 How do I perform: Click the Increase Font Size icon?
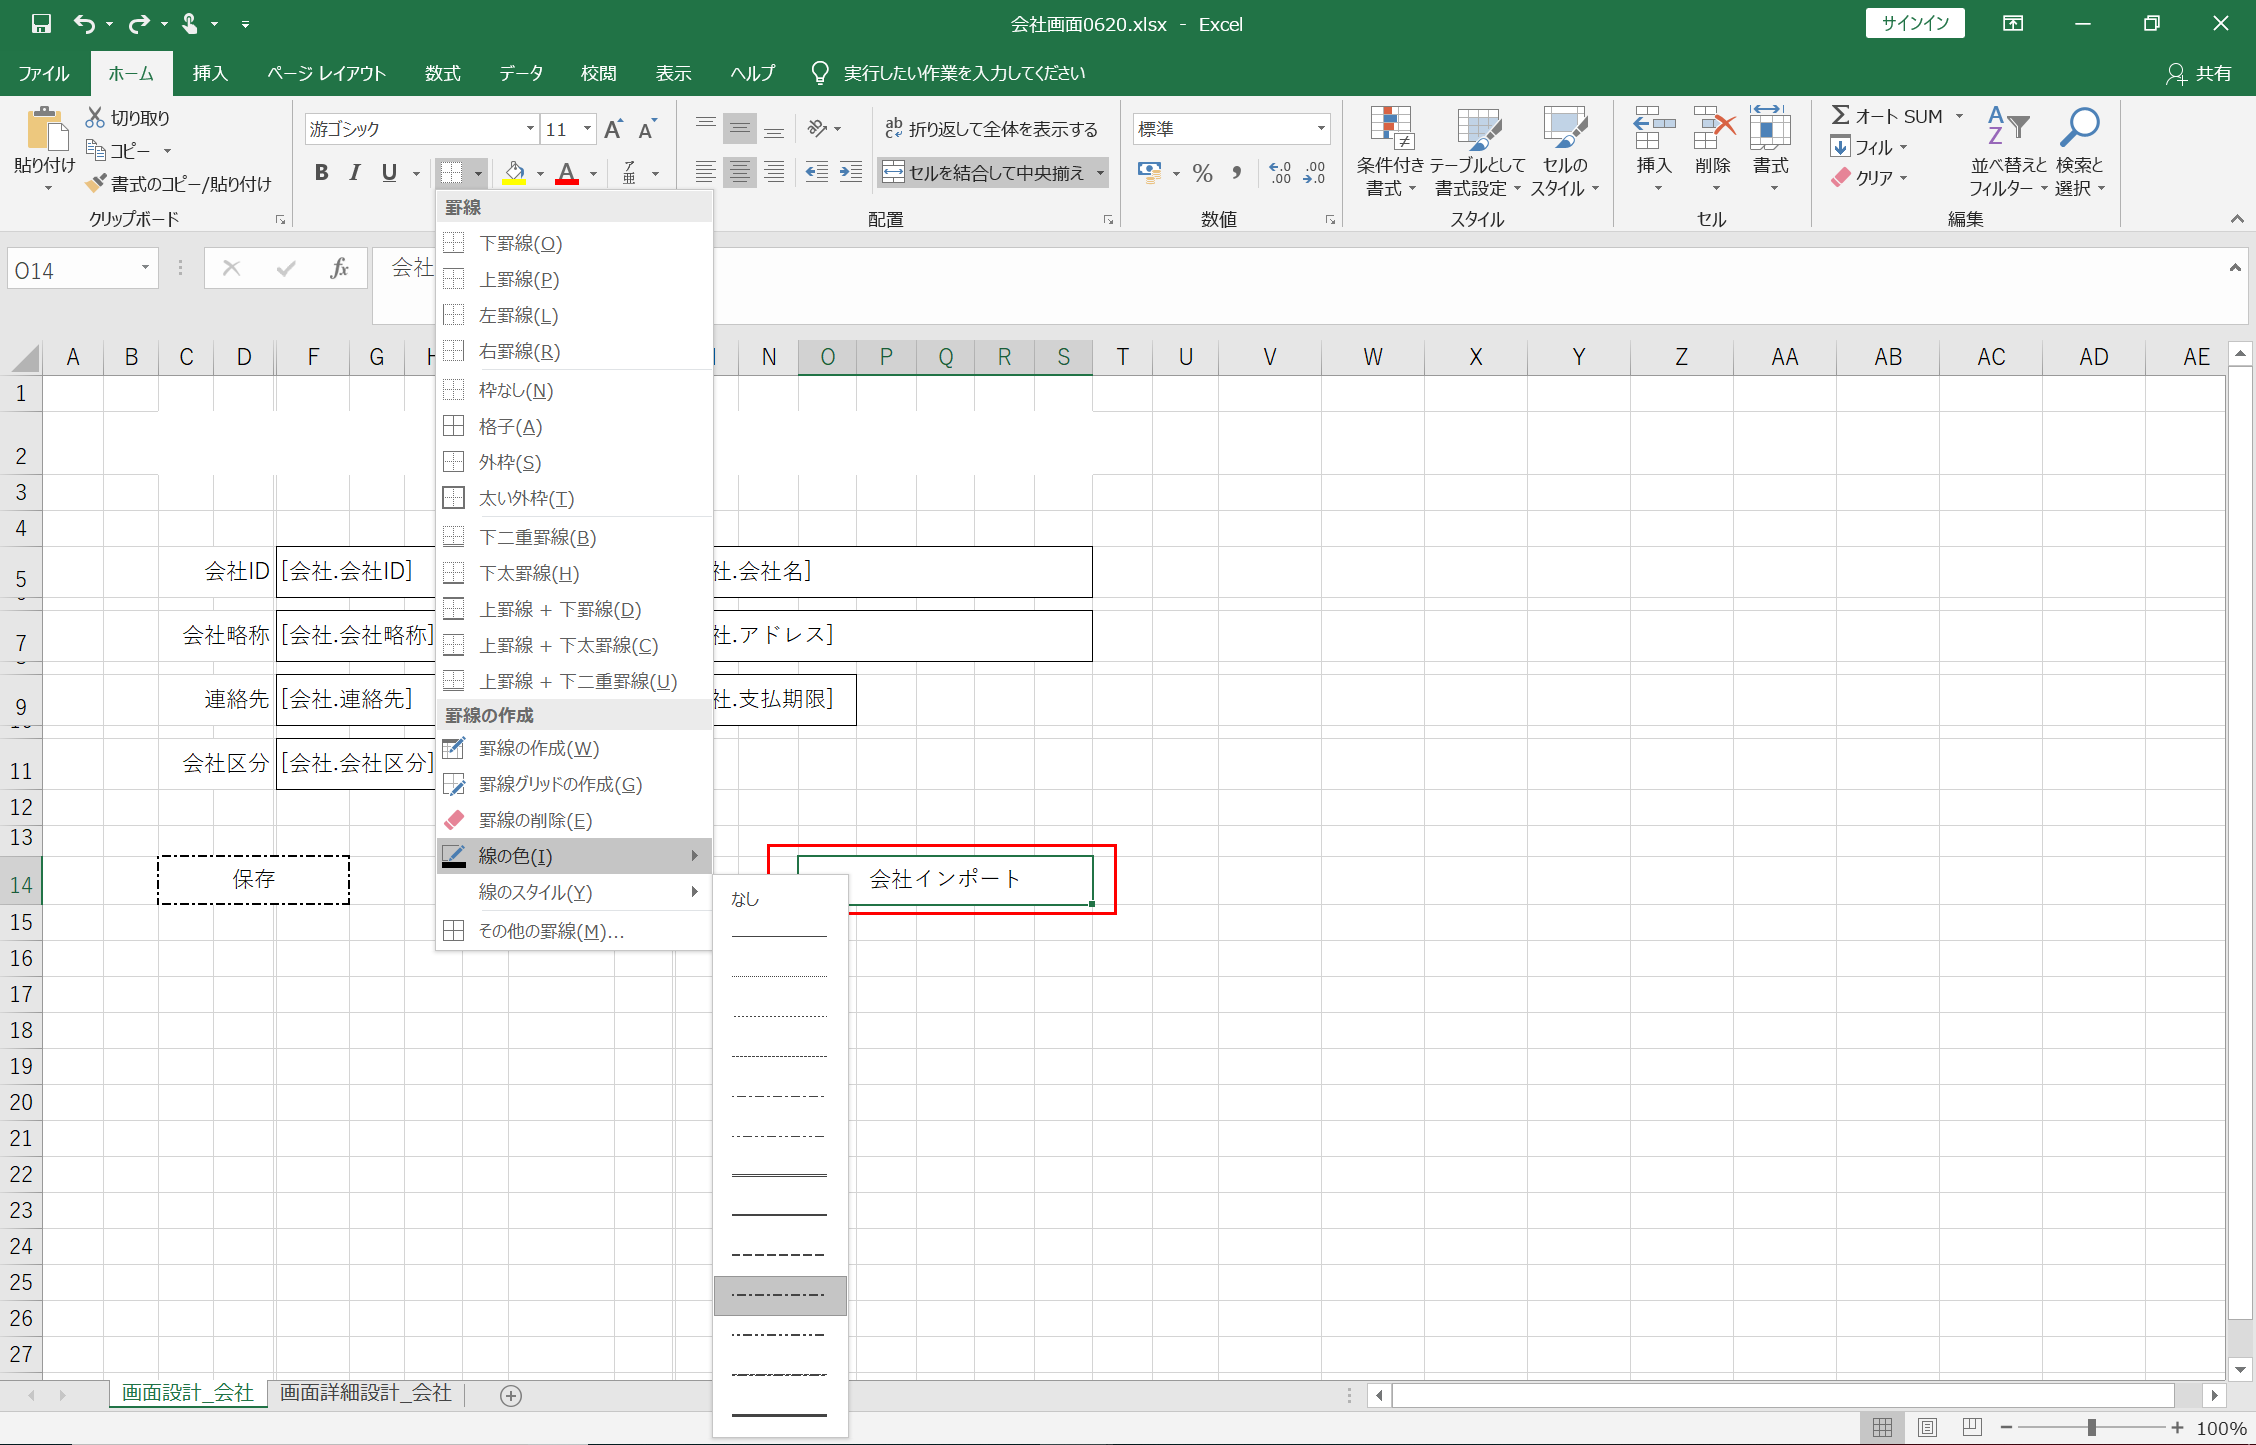(x=613, y=129)
